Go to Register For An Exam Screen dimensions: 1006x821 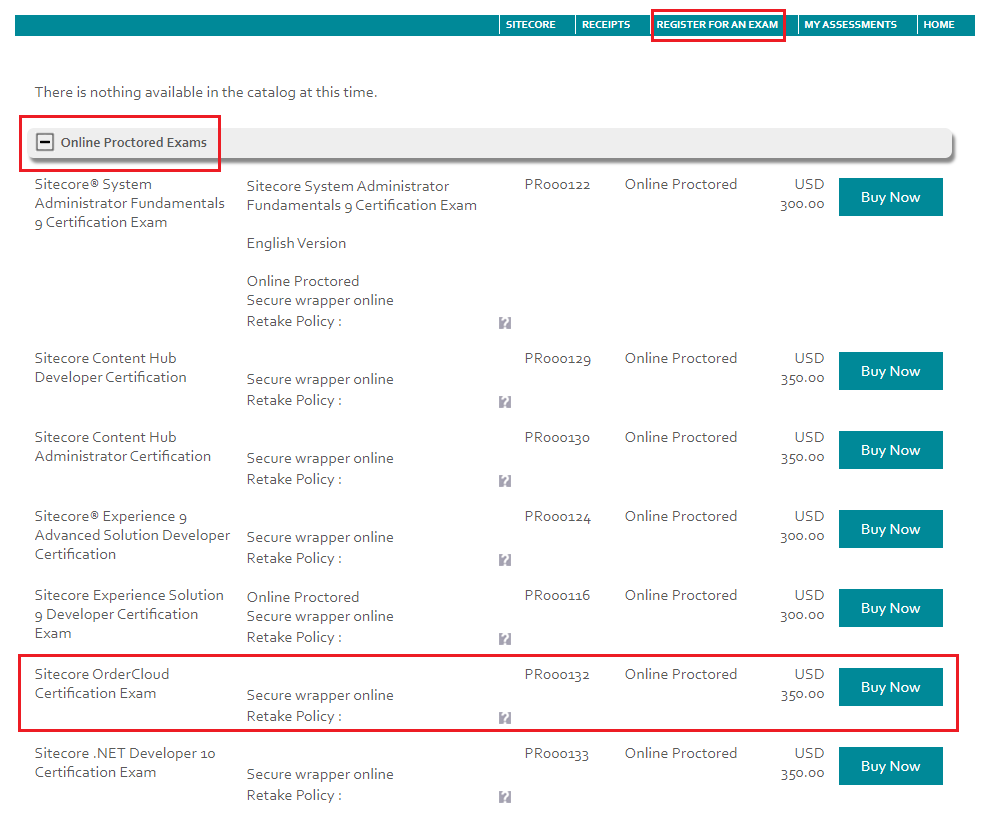(717, 24)
